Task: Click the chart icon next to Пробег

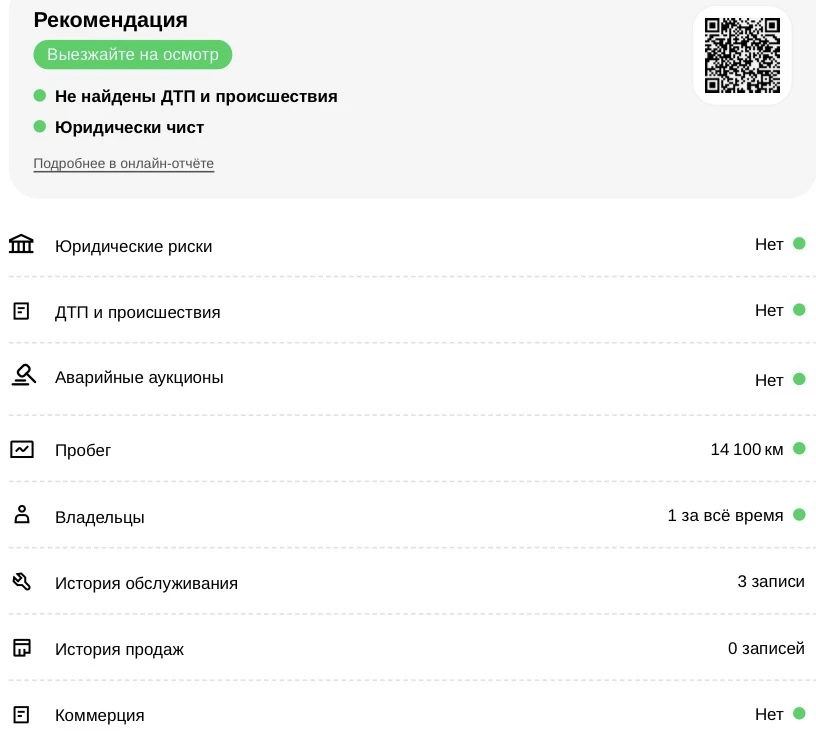Action: point(22,449)
